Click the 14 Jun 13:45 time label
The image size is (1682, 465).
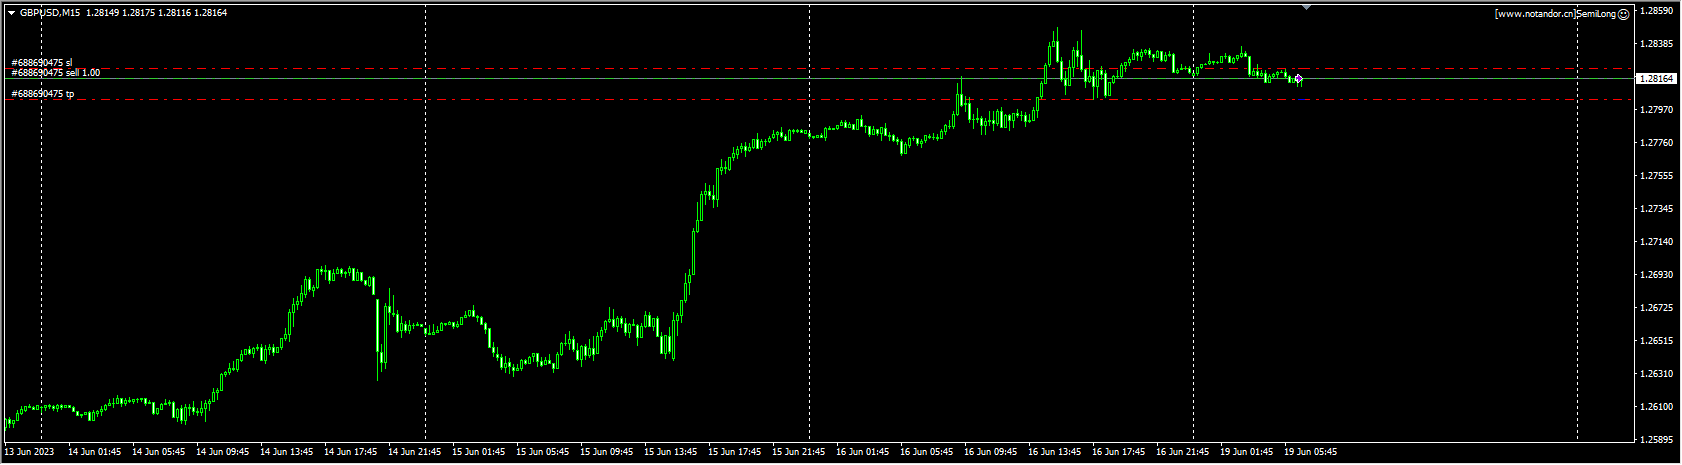286,452
